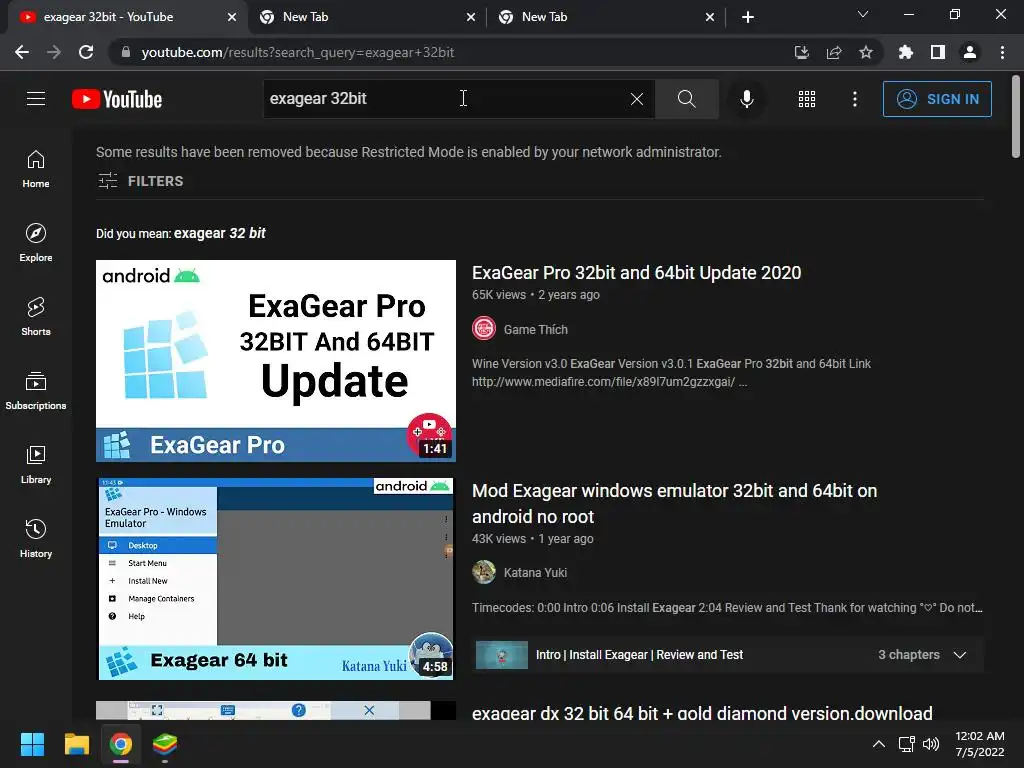Open BlueStacks from the taskbar

[165, 744]
